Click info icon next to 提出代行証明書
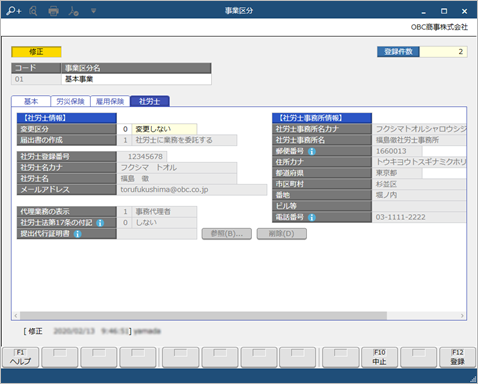The image size is (478, 384). [x=77, y=234]
